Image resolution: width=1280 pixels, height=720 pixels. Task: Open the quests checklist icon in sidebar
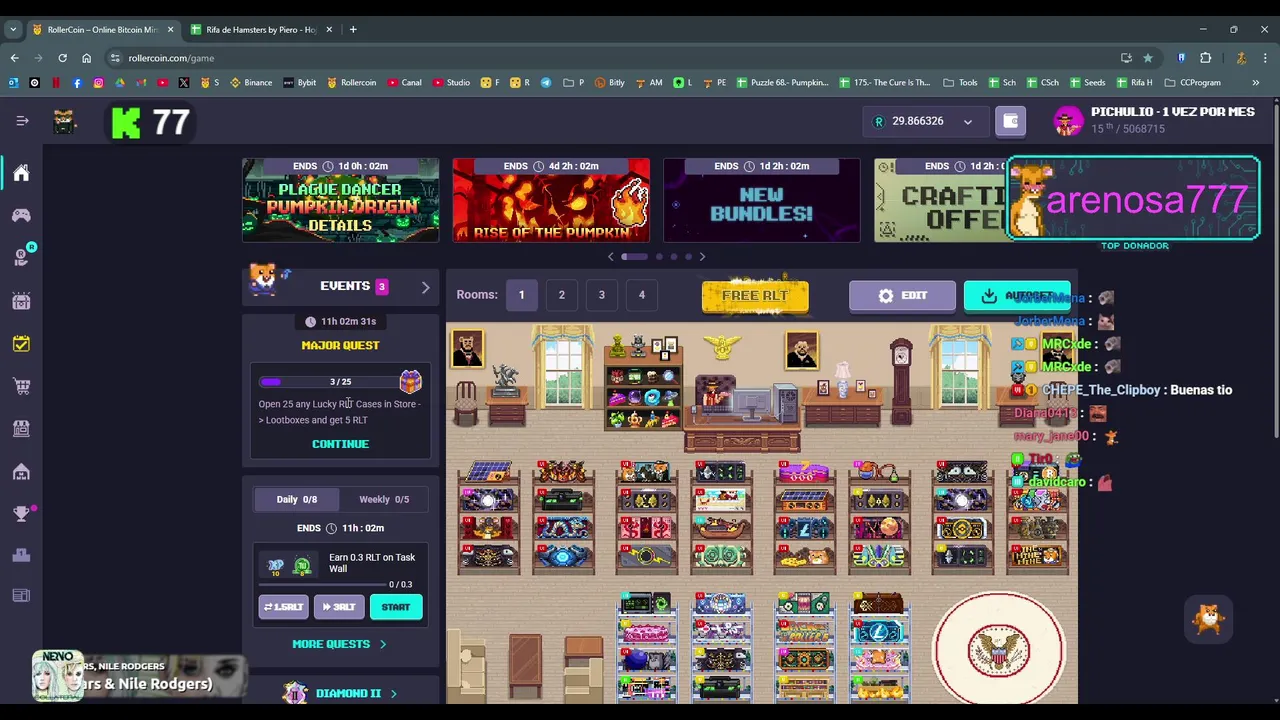[x=21, y=343]
